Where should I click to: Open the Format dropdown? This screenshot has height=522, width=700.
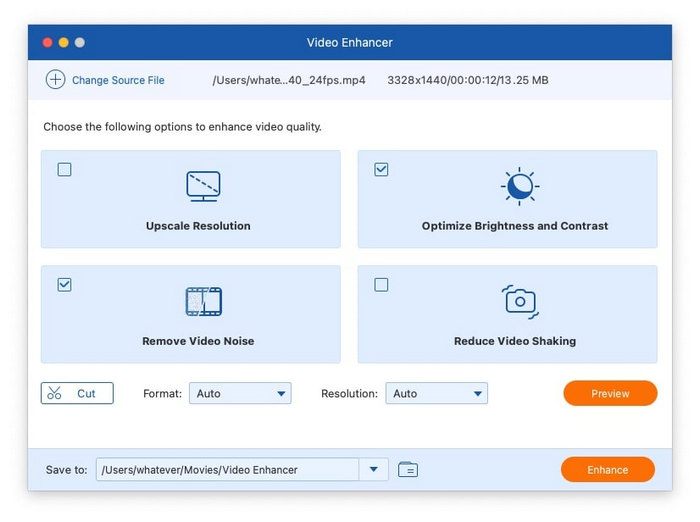pos(239,394)
